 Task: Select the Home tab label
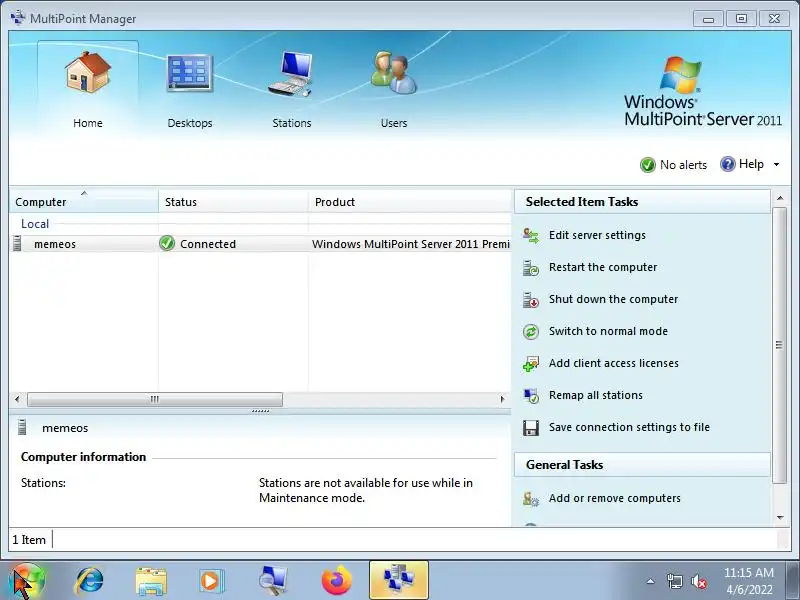point(88,123)
